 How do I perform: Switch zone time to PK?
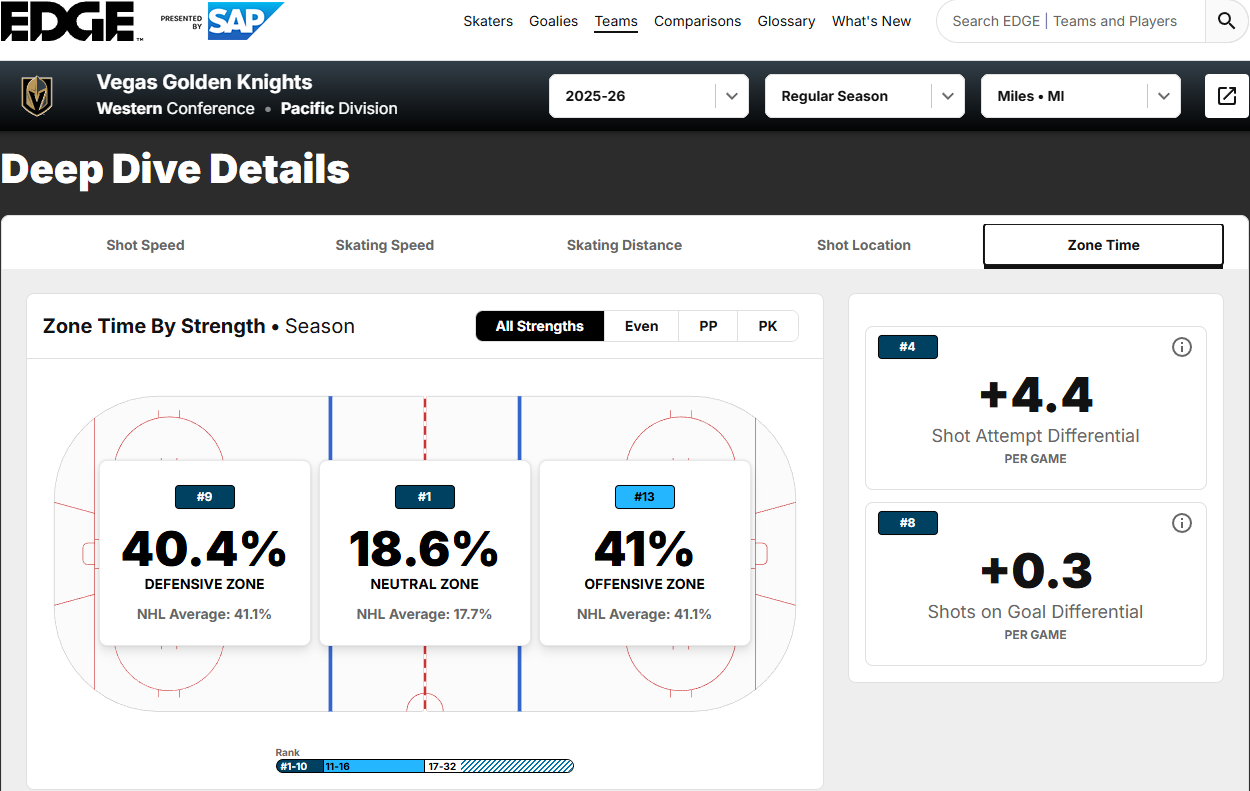[x=767, y=326]
